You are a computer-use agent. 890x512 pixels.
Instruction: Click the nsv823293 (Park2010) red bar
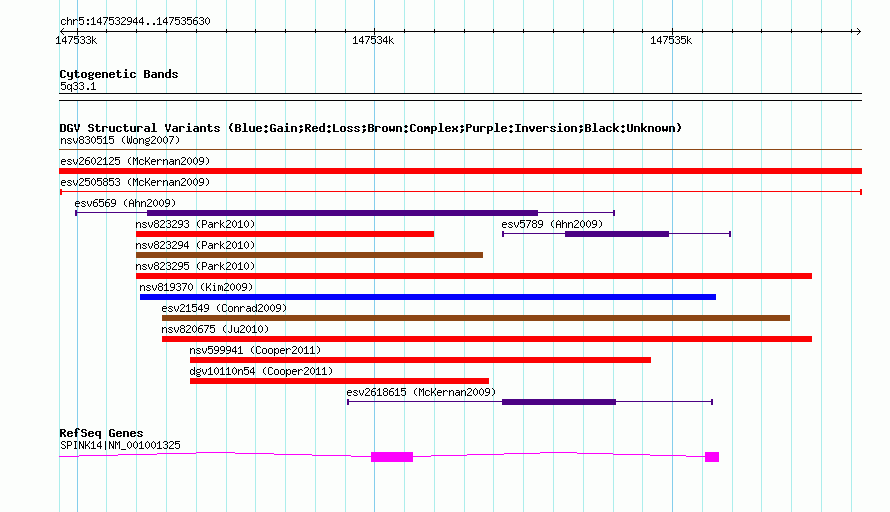coord(285,234)
